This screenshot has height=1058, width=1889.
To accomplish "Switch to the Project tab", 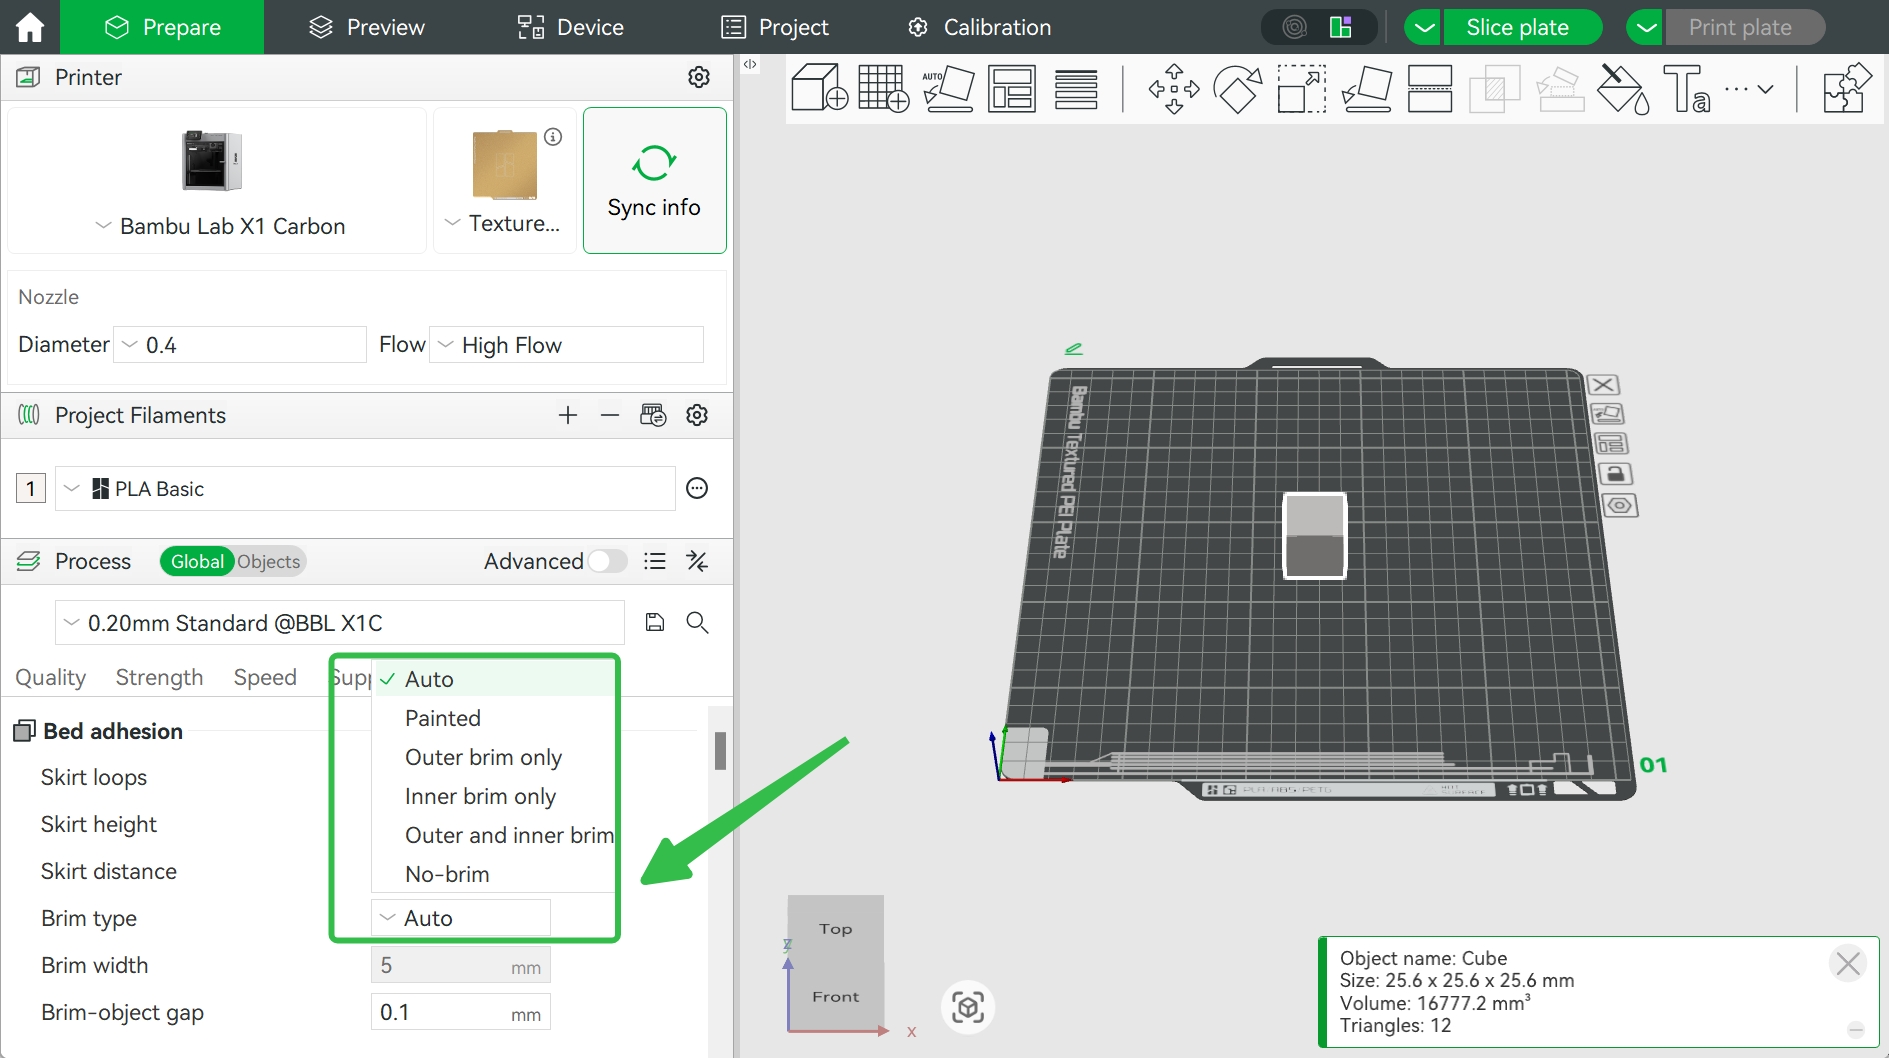I will pos(775,27).
